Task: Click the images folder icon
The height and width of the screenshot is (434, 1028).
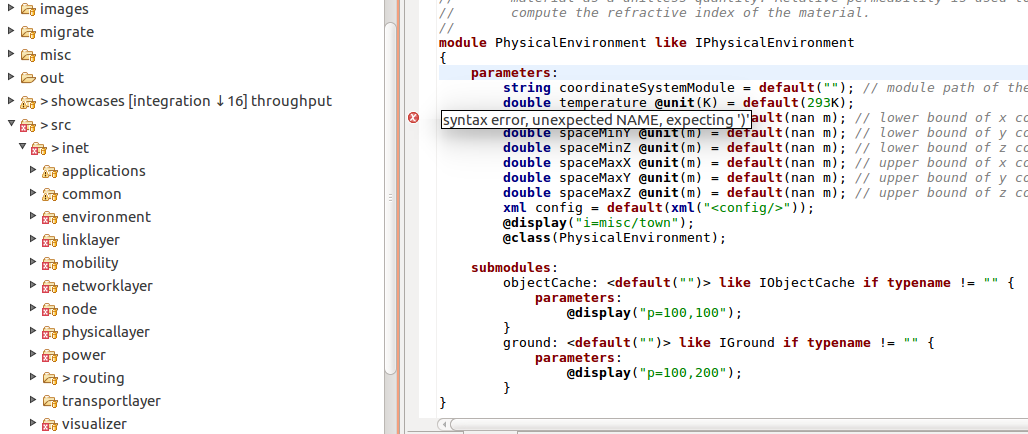Action: [28, 9]
